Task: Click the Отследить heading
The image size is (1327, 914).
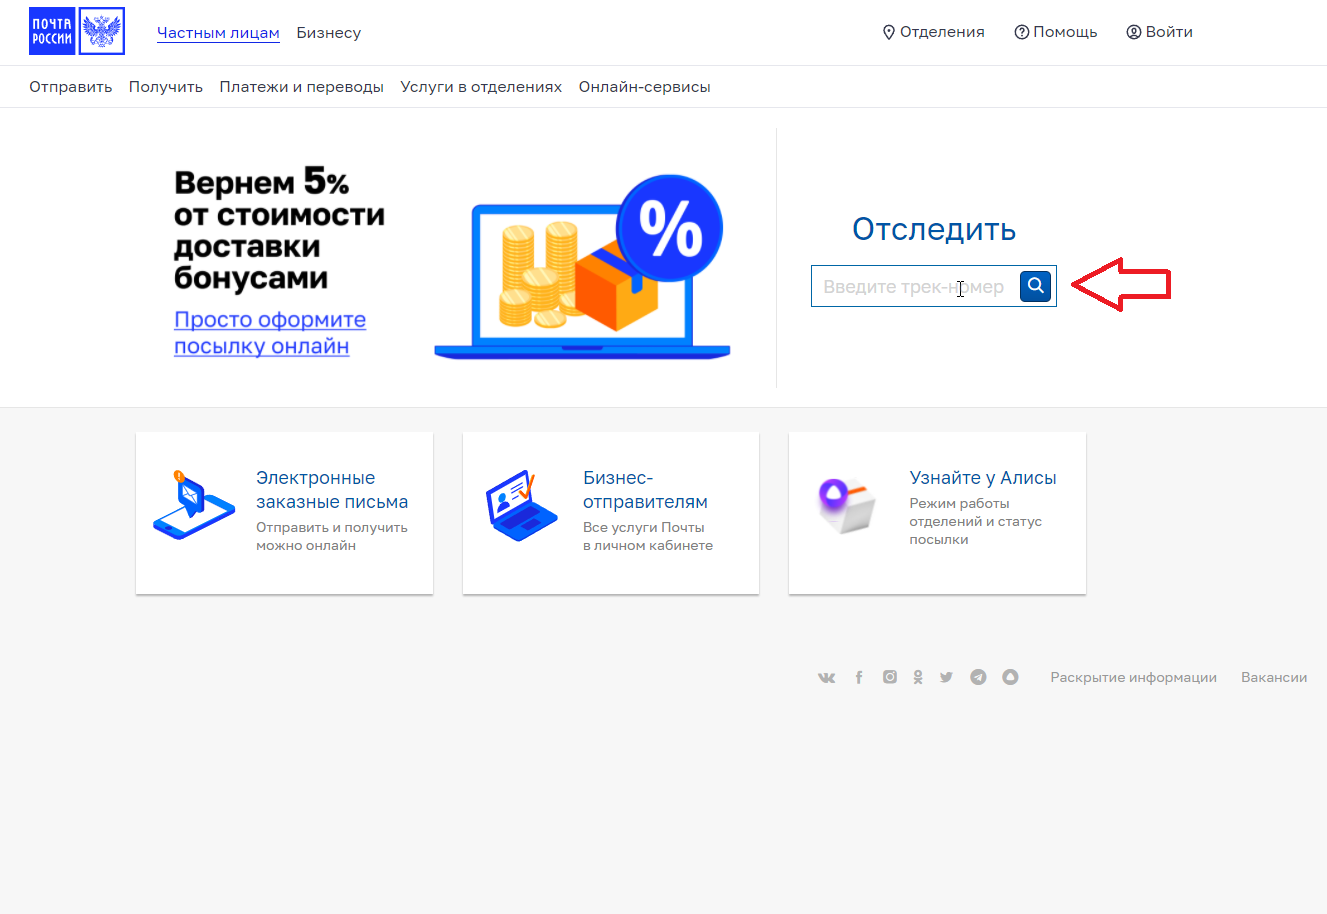Action: (x=934, y=229)
